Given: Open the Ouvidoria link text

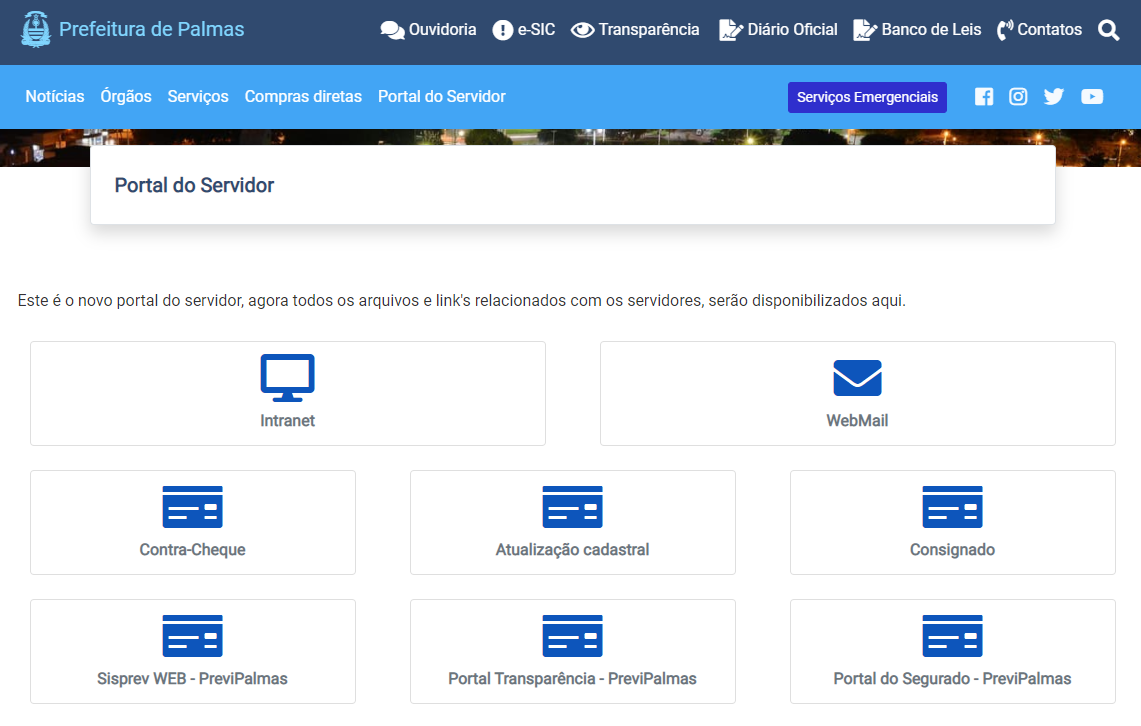Looking at the screenshot, I should coord(442,30).
